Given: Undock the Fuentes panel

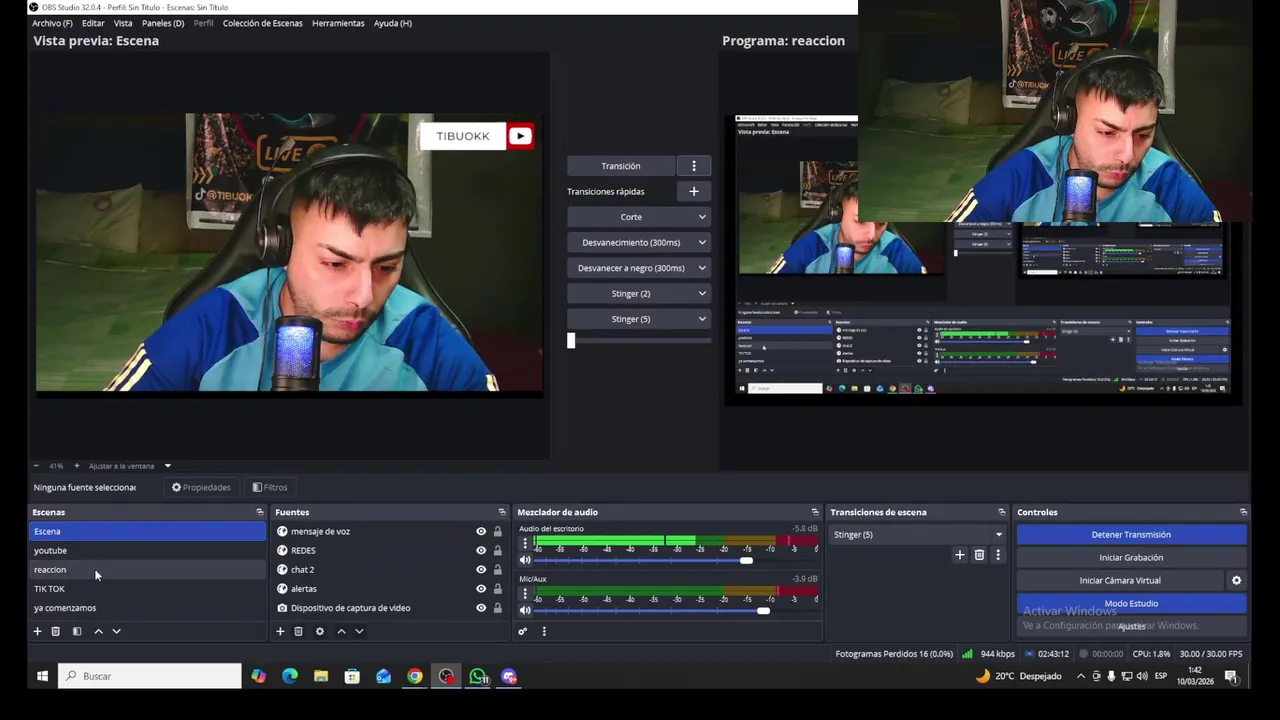Looking at the screenshot, I should (x=502, y=512).
